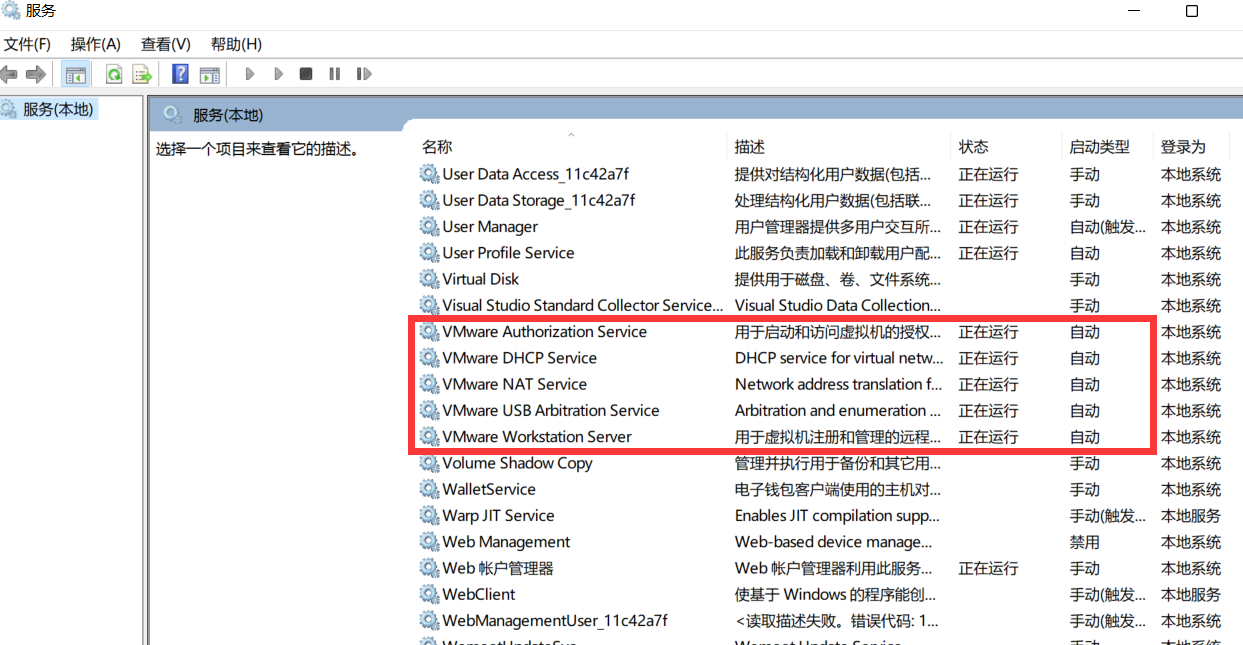Pause the selected service using the pause icon
Screen dimensions: 1243x645
click(334, 73)
